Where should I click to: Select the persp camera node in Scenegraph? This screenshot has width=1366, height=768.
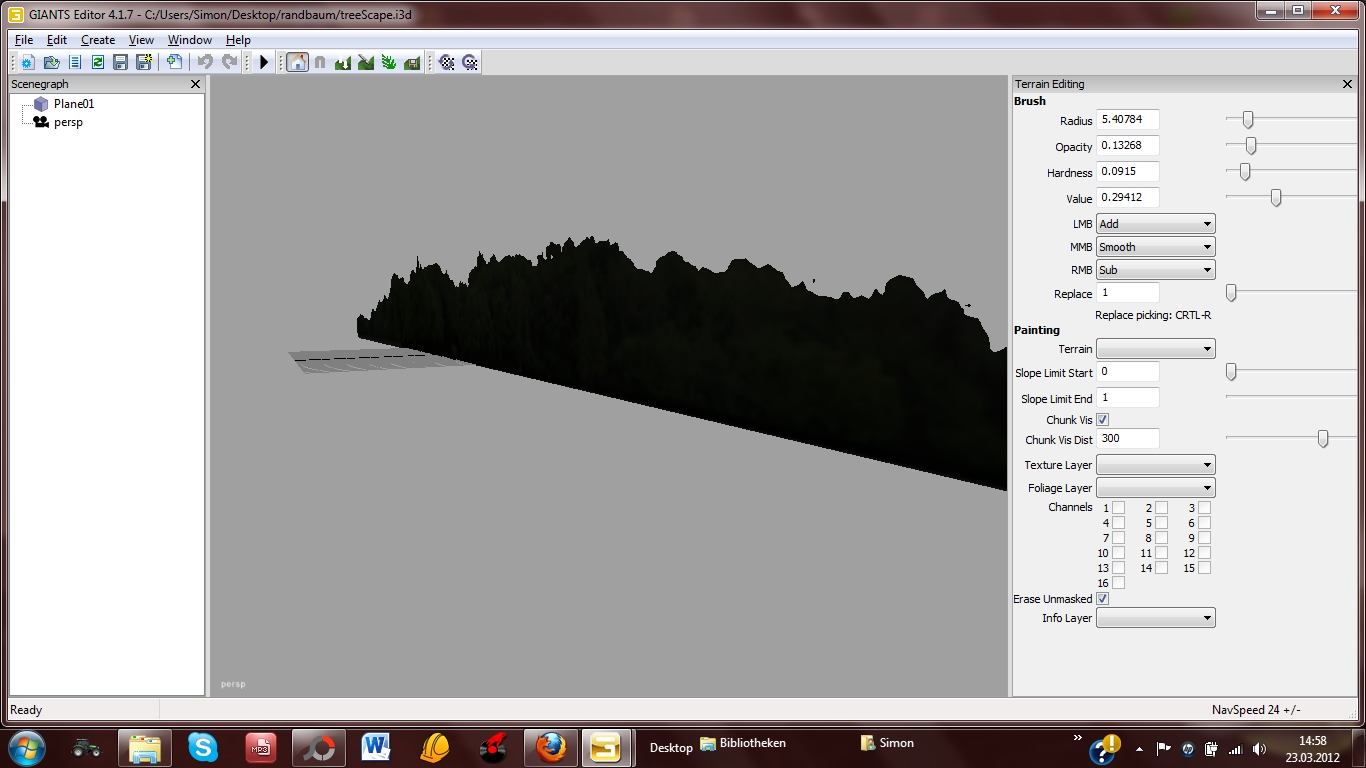[x=68, y=122]
